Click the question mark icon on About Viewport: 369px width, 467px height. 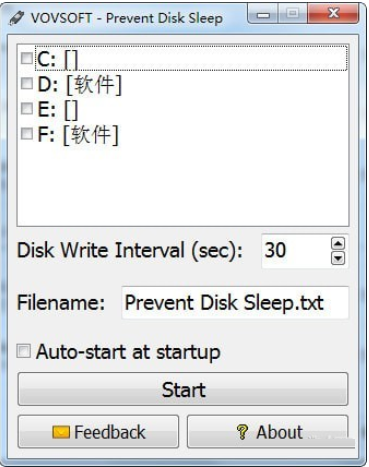tap(242, 432)
